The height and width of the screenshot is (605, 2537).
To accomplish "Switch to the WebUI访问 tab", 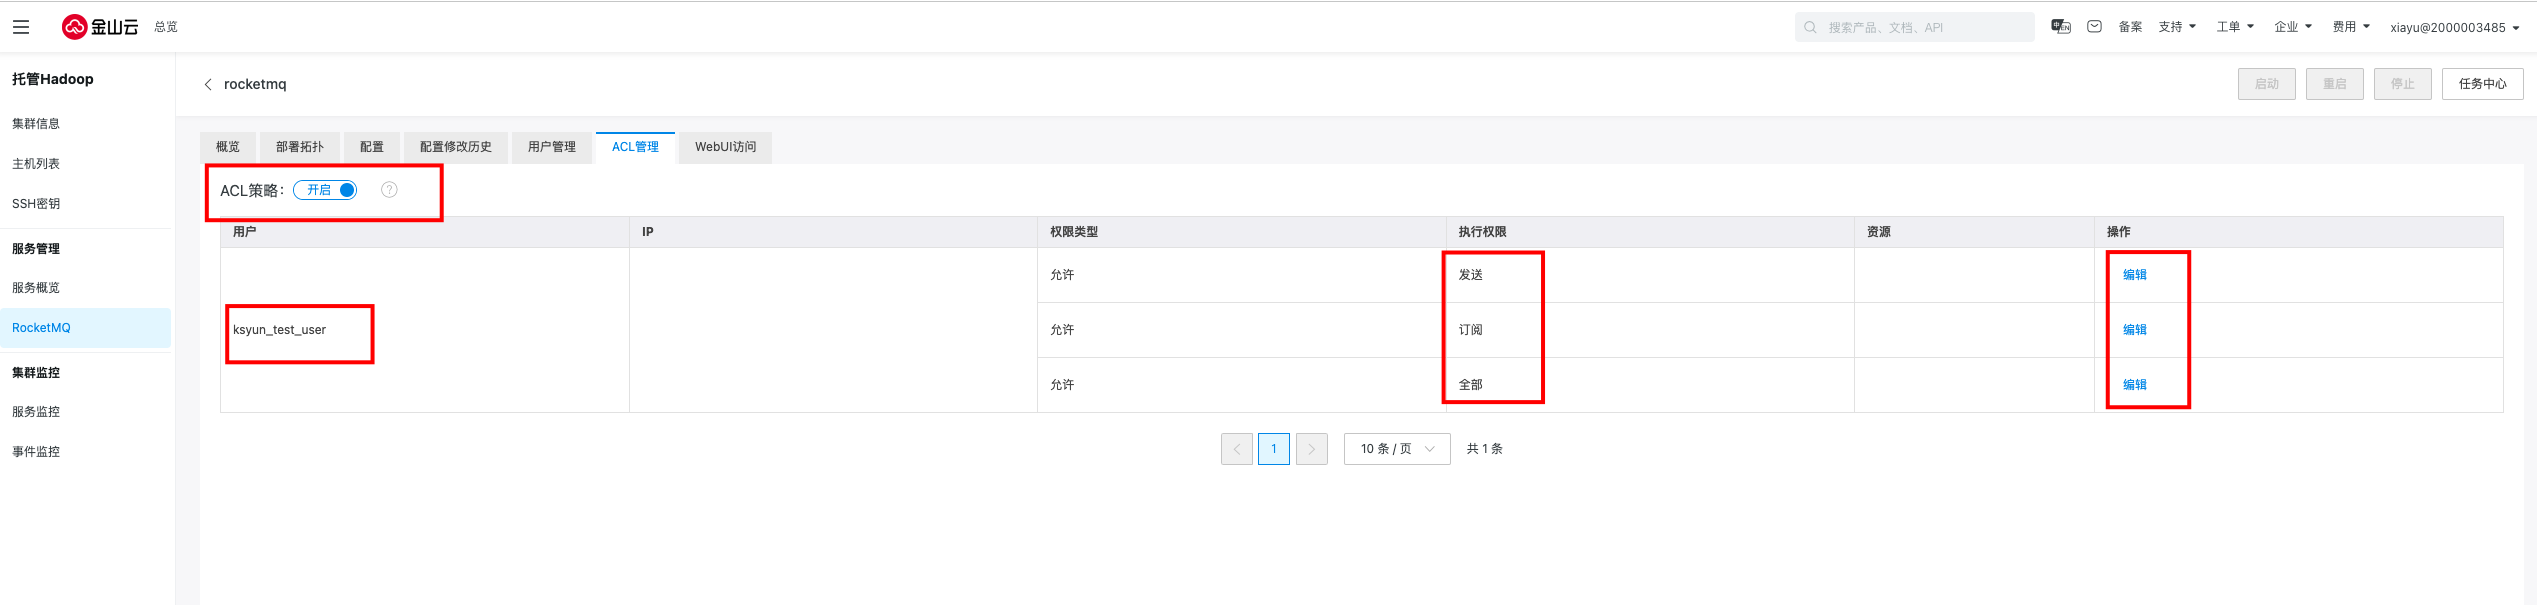I will pos(726,147).
